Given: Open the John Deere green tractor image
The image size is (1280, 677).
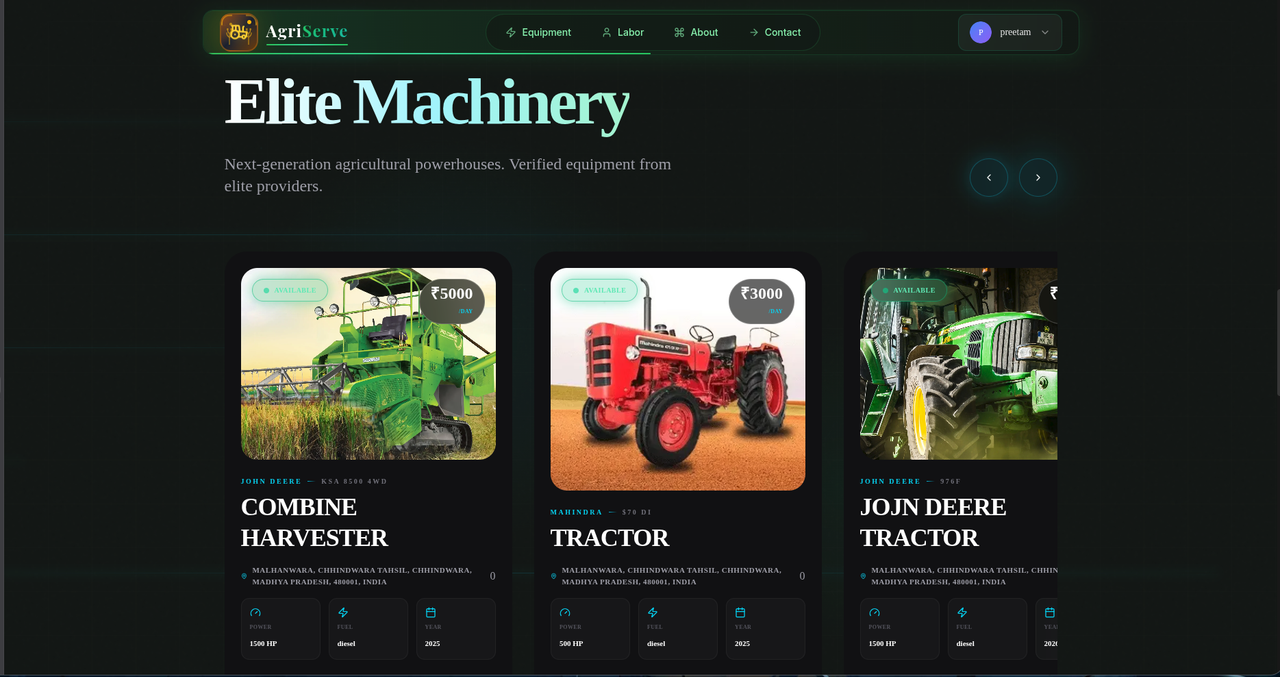Looking at the screenshot, I should (x=958, y=364).
